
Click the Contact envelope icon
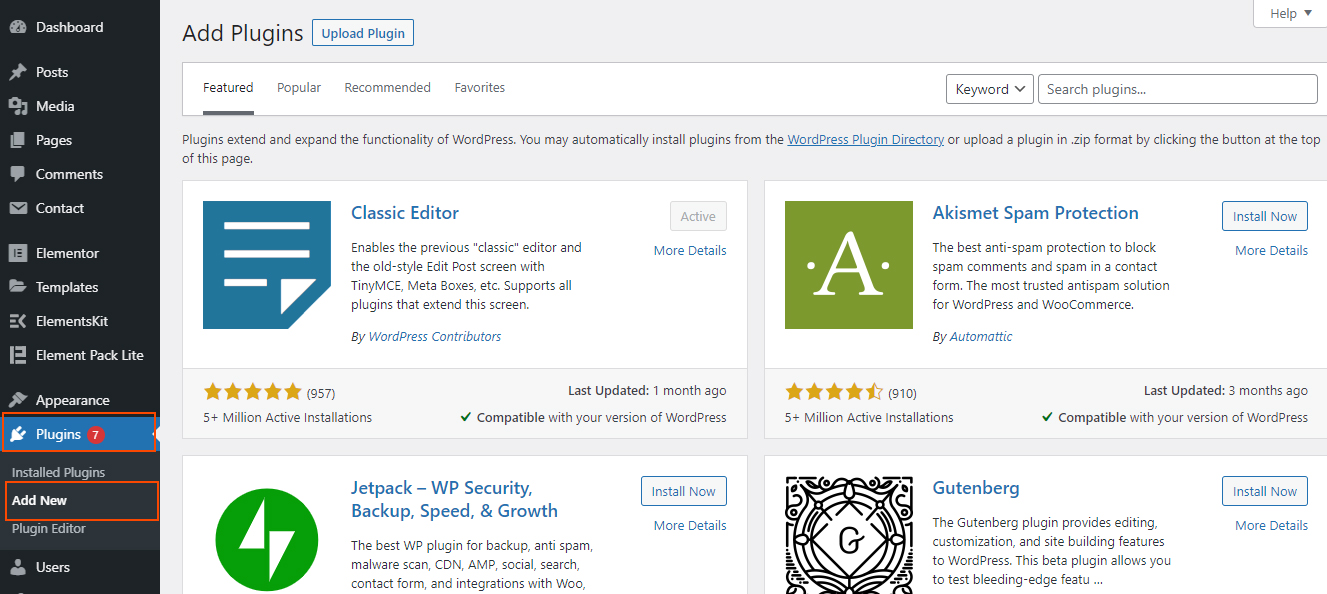18,208
